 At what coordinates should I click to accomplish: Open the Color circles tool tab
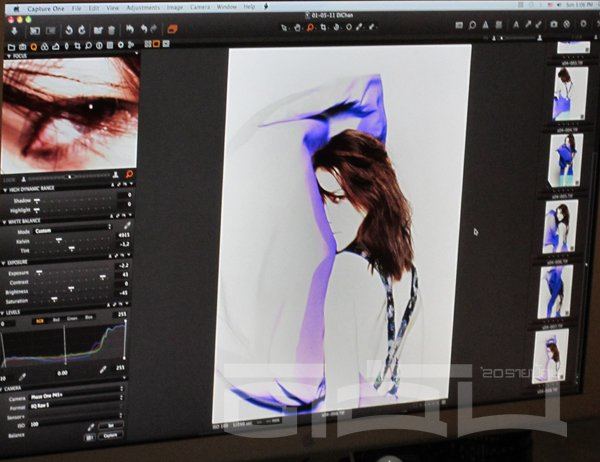(45, 47)
